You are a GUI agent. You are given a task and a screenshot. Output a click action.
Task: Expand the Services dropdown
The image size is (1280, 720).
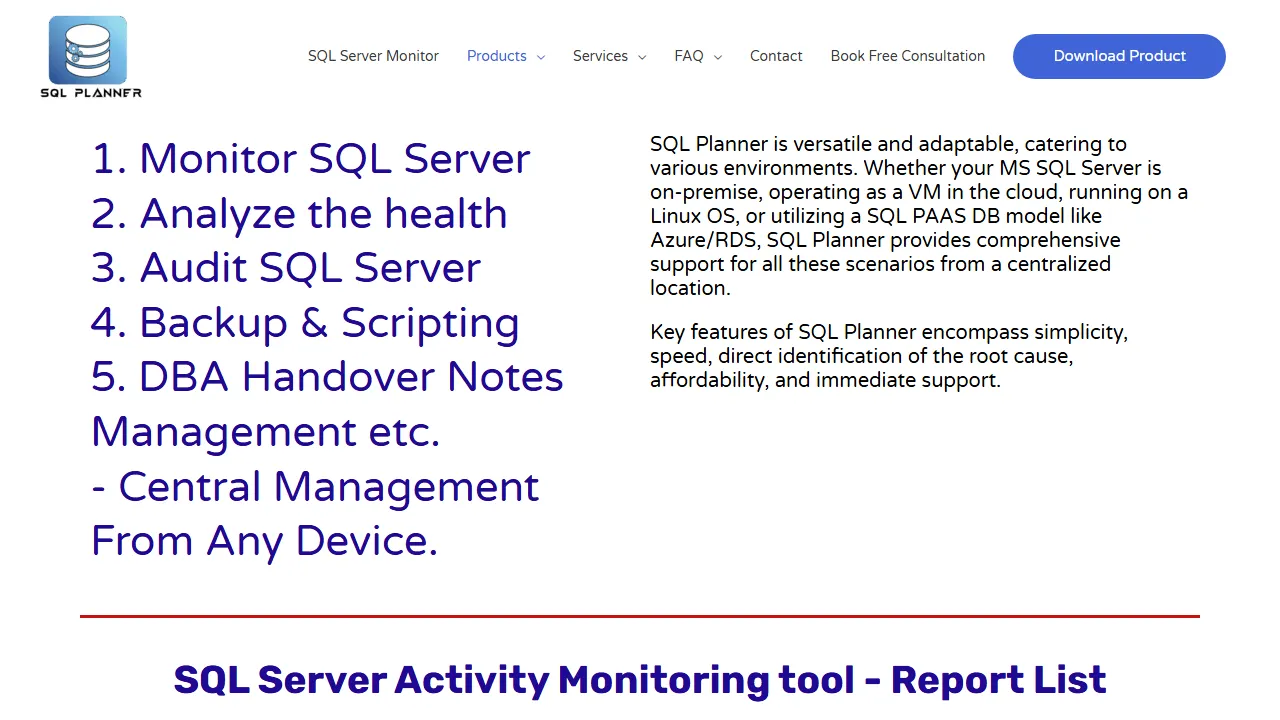click(x=600, y=56)
